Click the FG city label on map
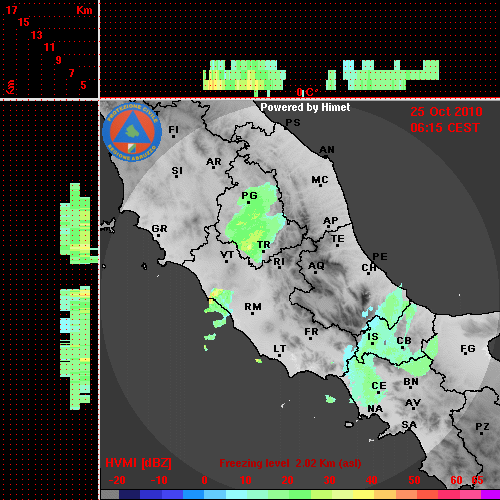The image size is (500, 500). coord(467,349)
